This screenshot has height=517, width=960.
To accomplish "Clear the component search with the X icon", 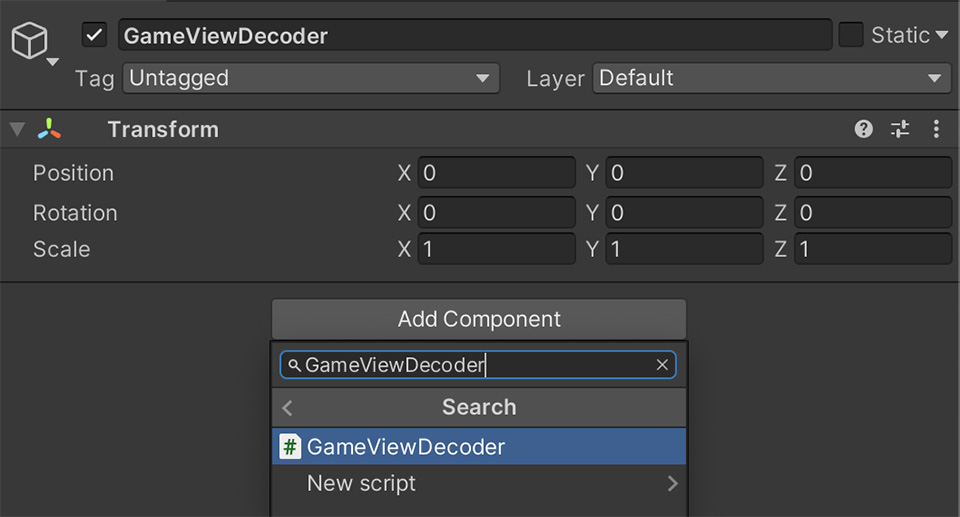I will point(662,365).
